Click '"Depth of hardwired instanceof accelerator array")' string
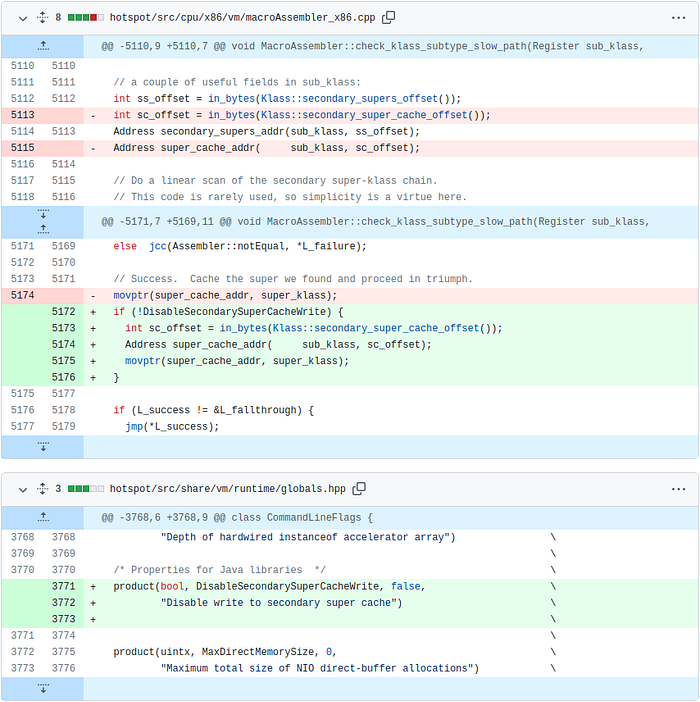Viewport: 700px width, 702px height. pos(307,537)
